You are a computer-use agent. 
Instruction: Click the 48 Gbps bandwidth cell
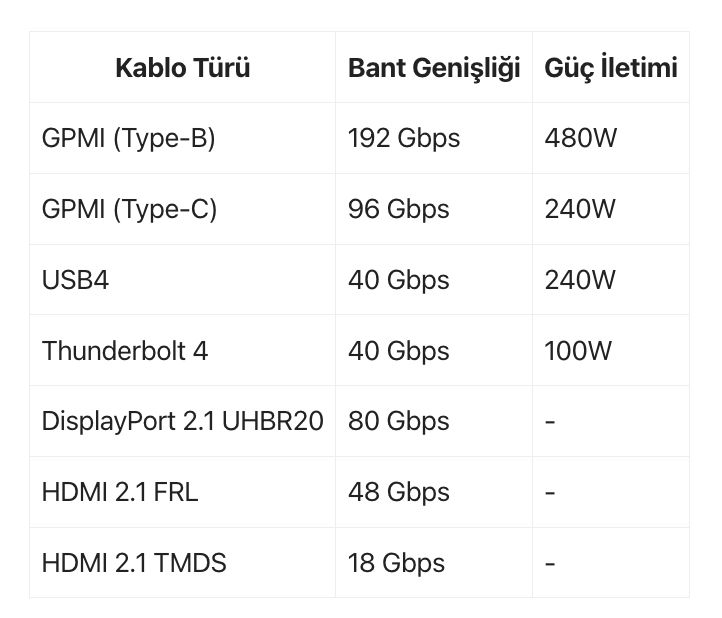tap(399, 492)
